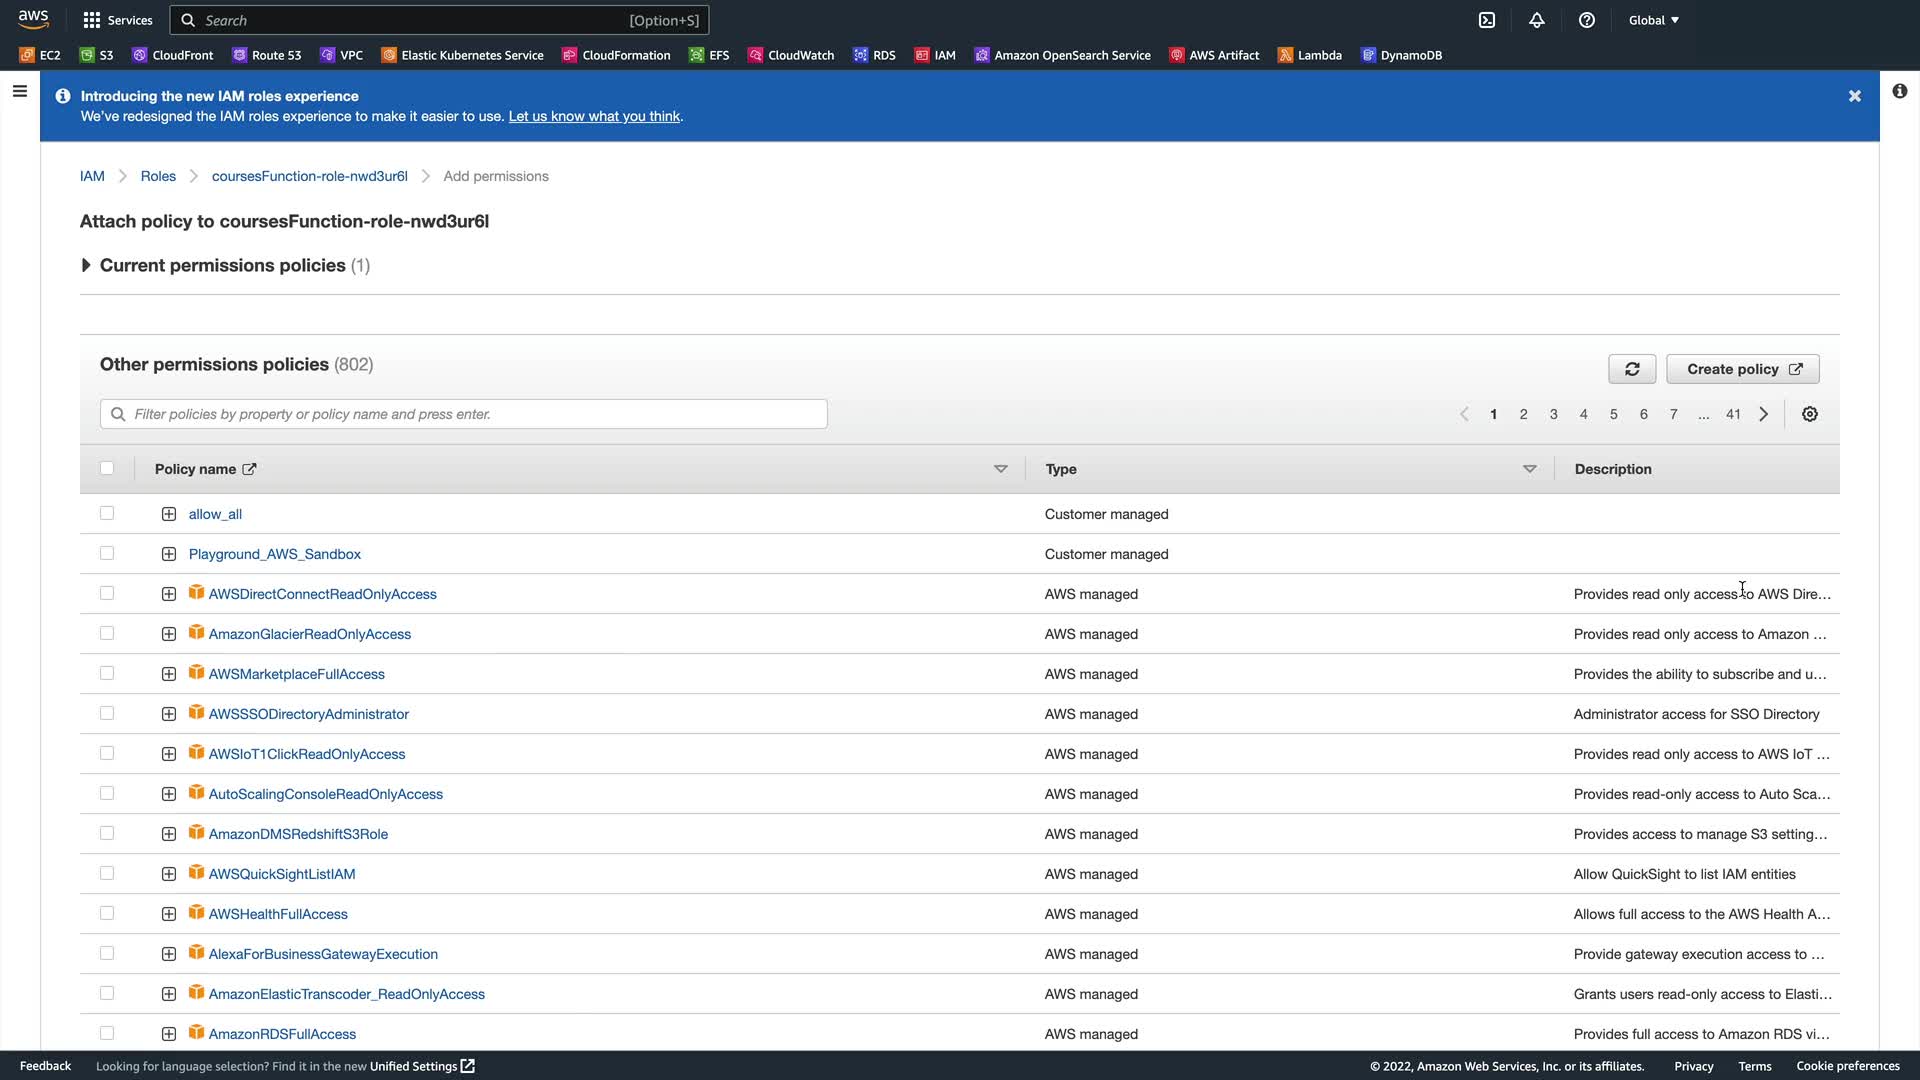Click the refresh policies icon button

point(1632,369)
